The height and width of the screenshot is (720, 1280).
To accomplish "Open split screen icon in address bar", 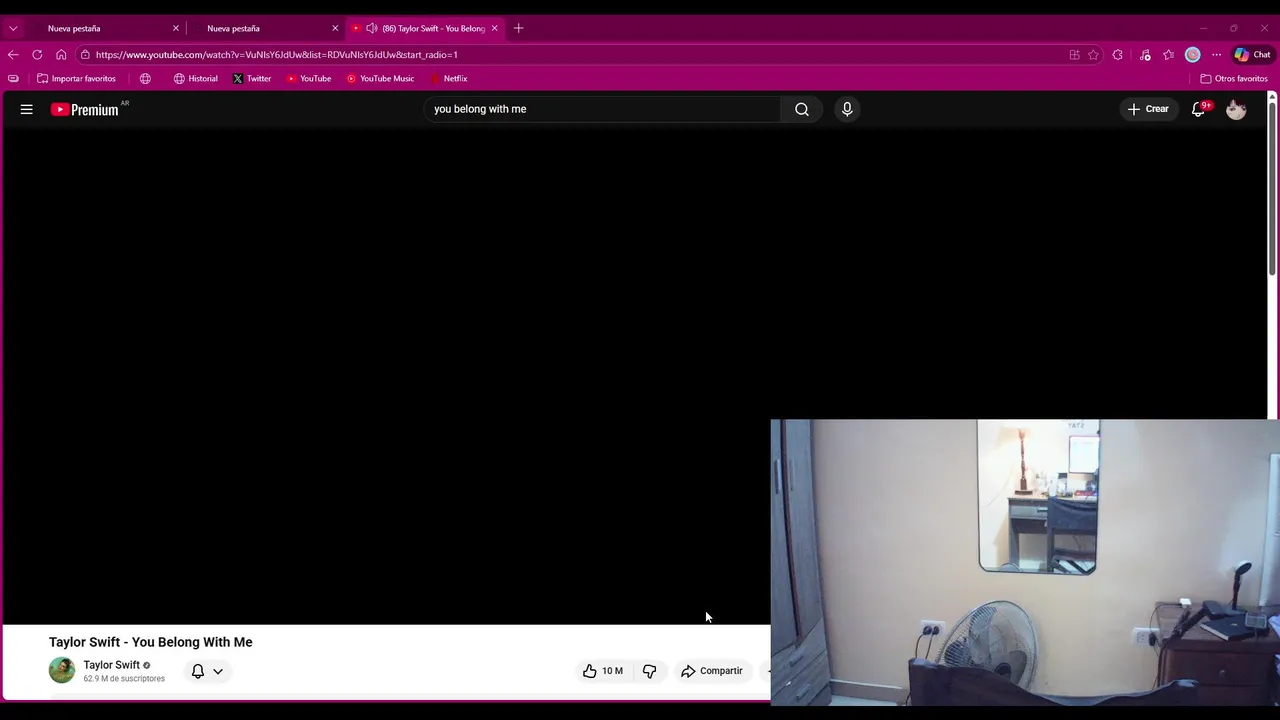I will [1074, 55].
